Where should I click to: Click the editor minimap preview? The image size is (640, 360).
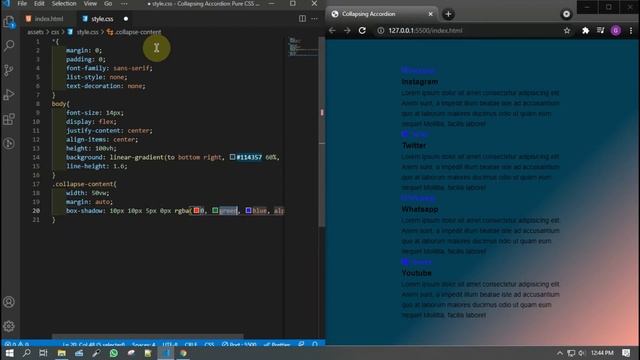(x=302, y=47)
